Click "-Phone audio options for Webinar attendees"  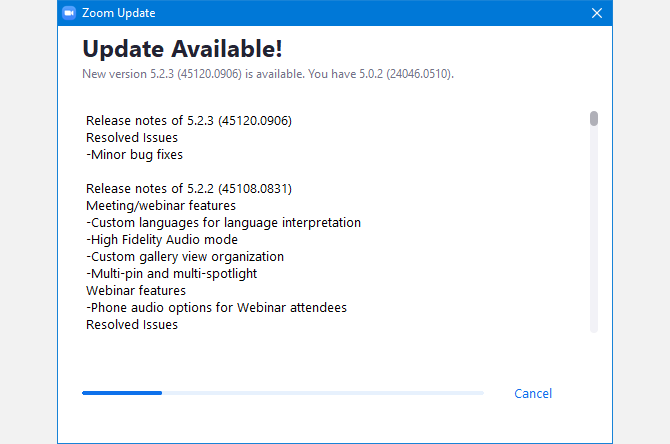(216, 308)
